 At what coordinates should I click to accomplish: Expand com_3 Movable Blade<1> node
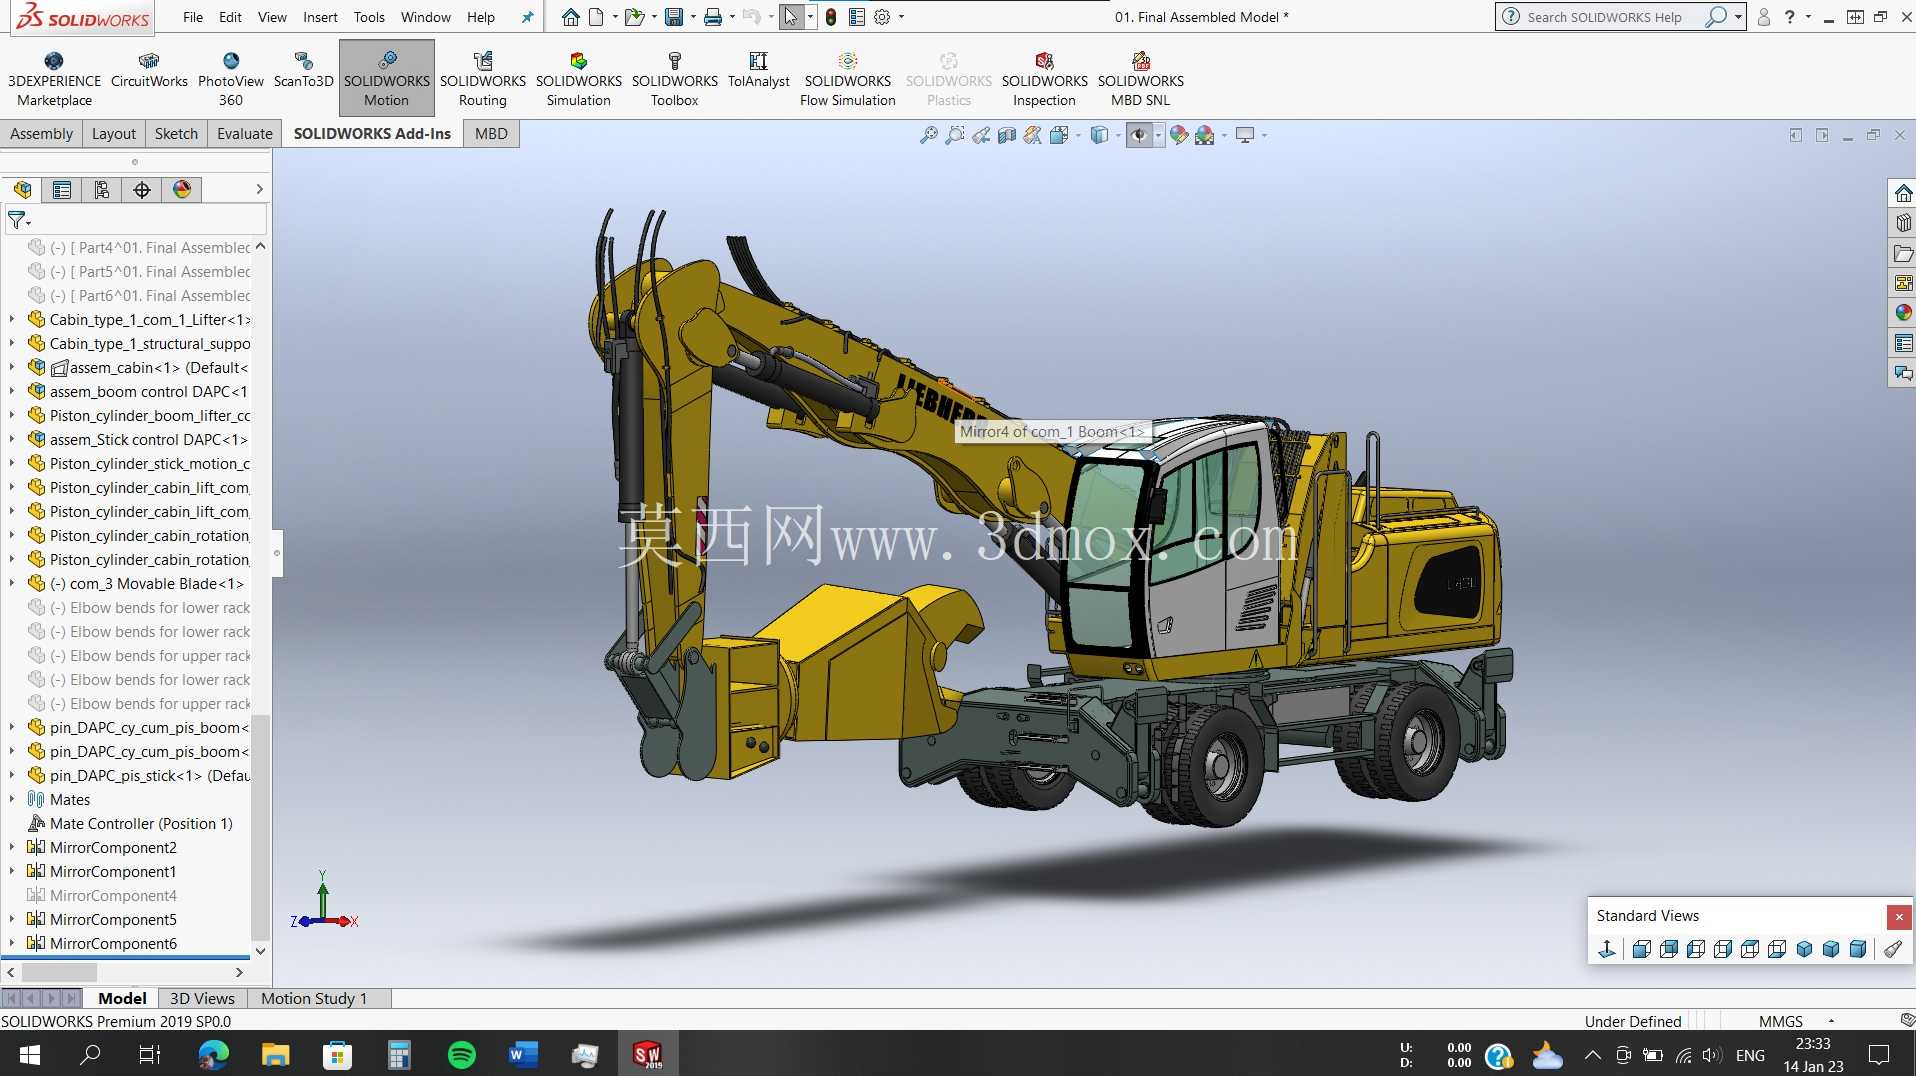tap(12, 583)
